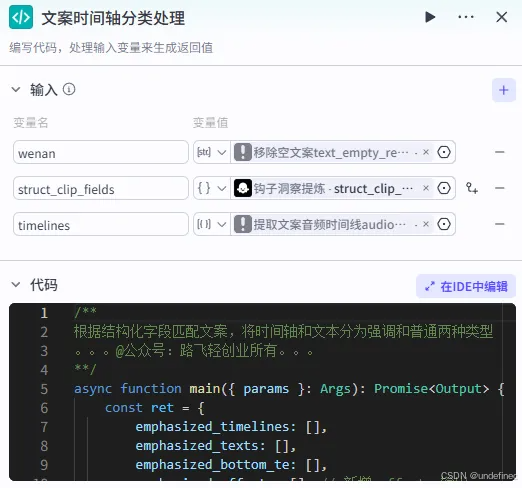Remove the 钩子洞察提炼 reference with x
The height and width of the screenshot is (488, 522).
tap(426, 188)
